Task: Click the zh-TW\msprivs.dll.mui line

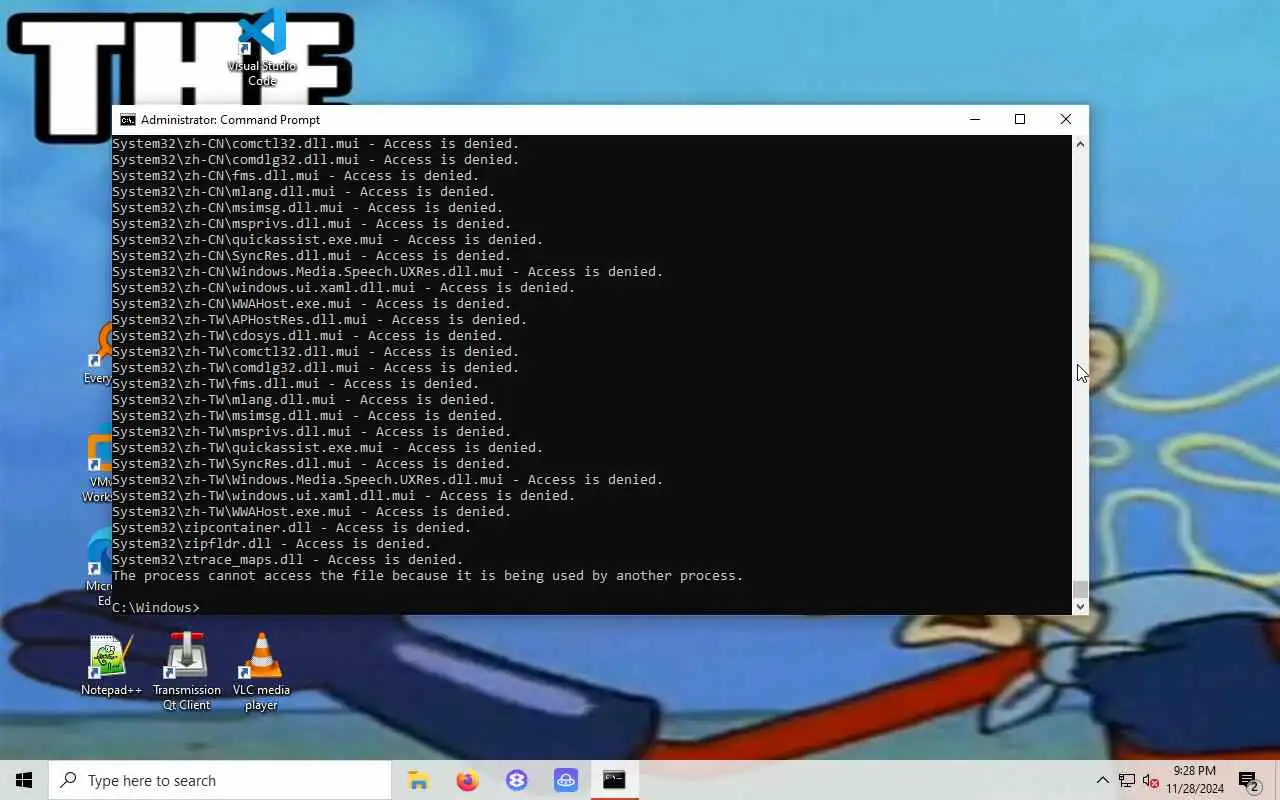Action: pos(312,432)
